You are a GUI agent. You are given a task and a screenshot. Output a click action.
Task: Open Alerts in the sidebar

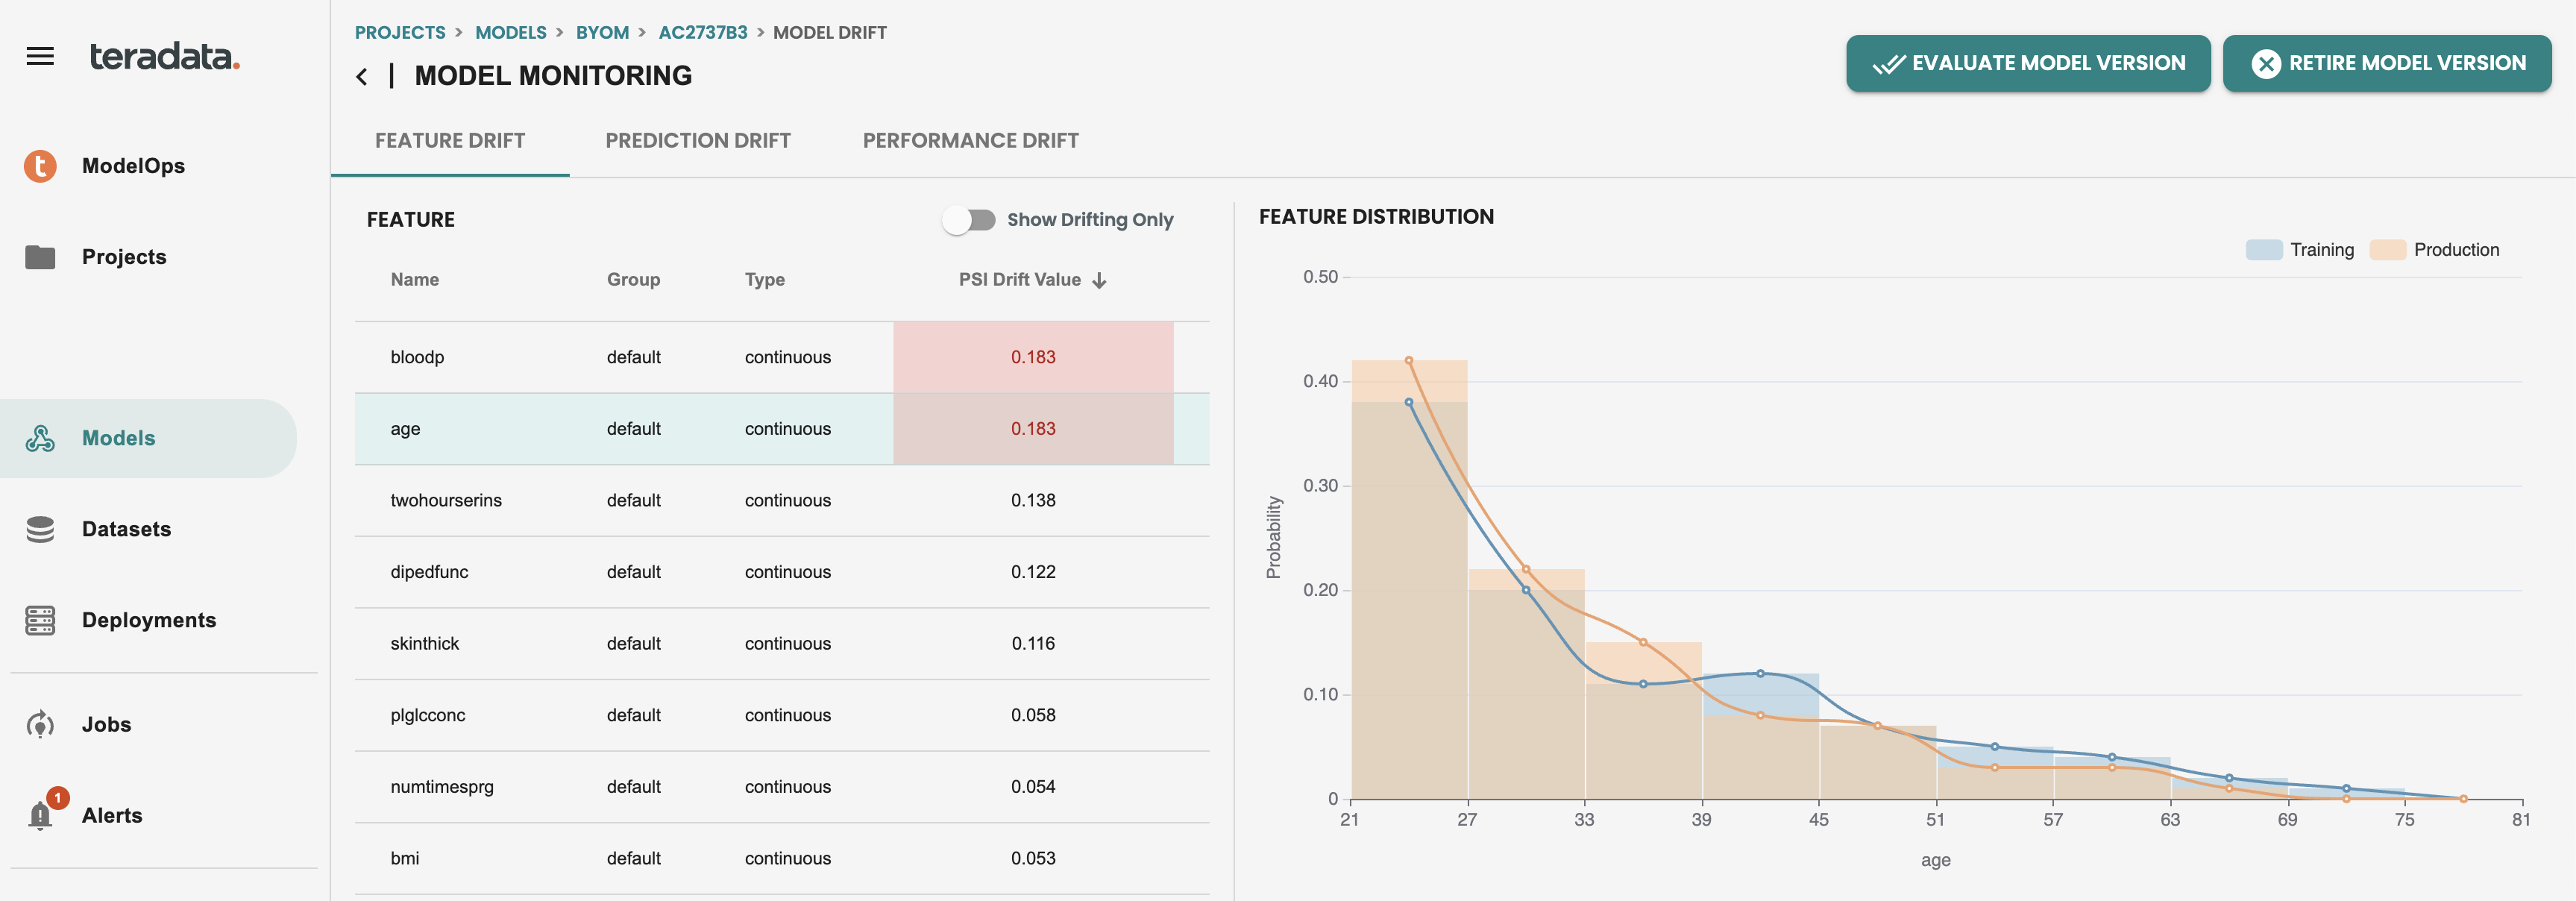[x=112, y=816]
